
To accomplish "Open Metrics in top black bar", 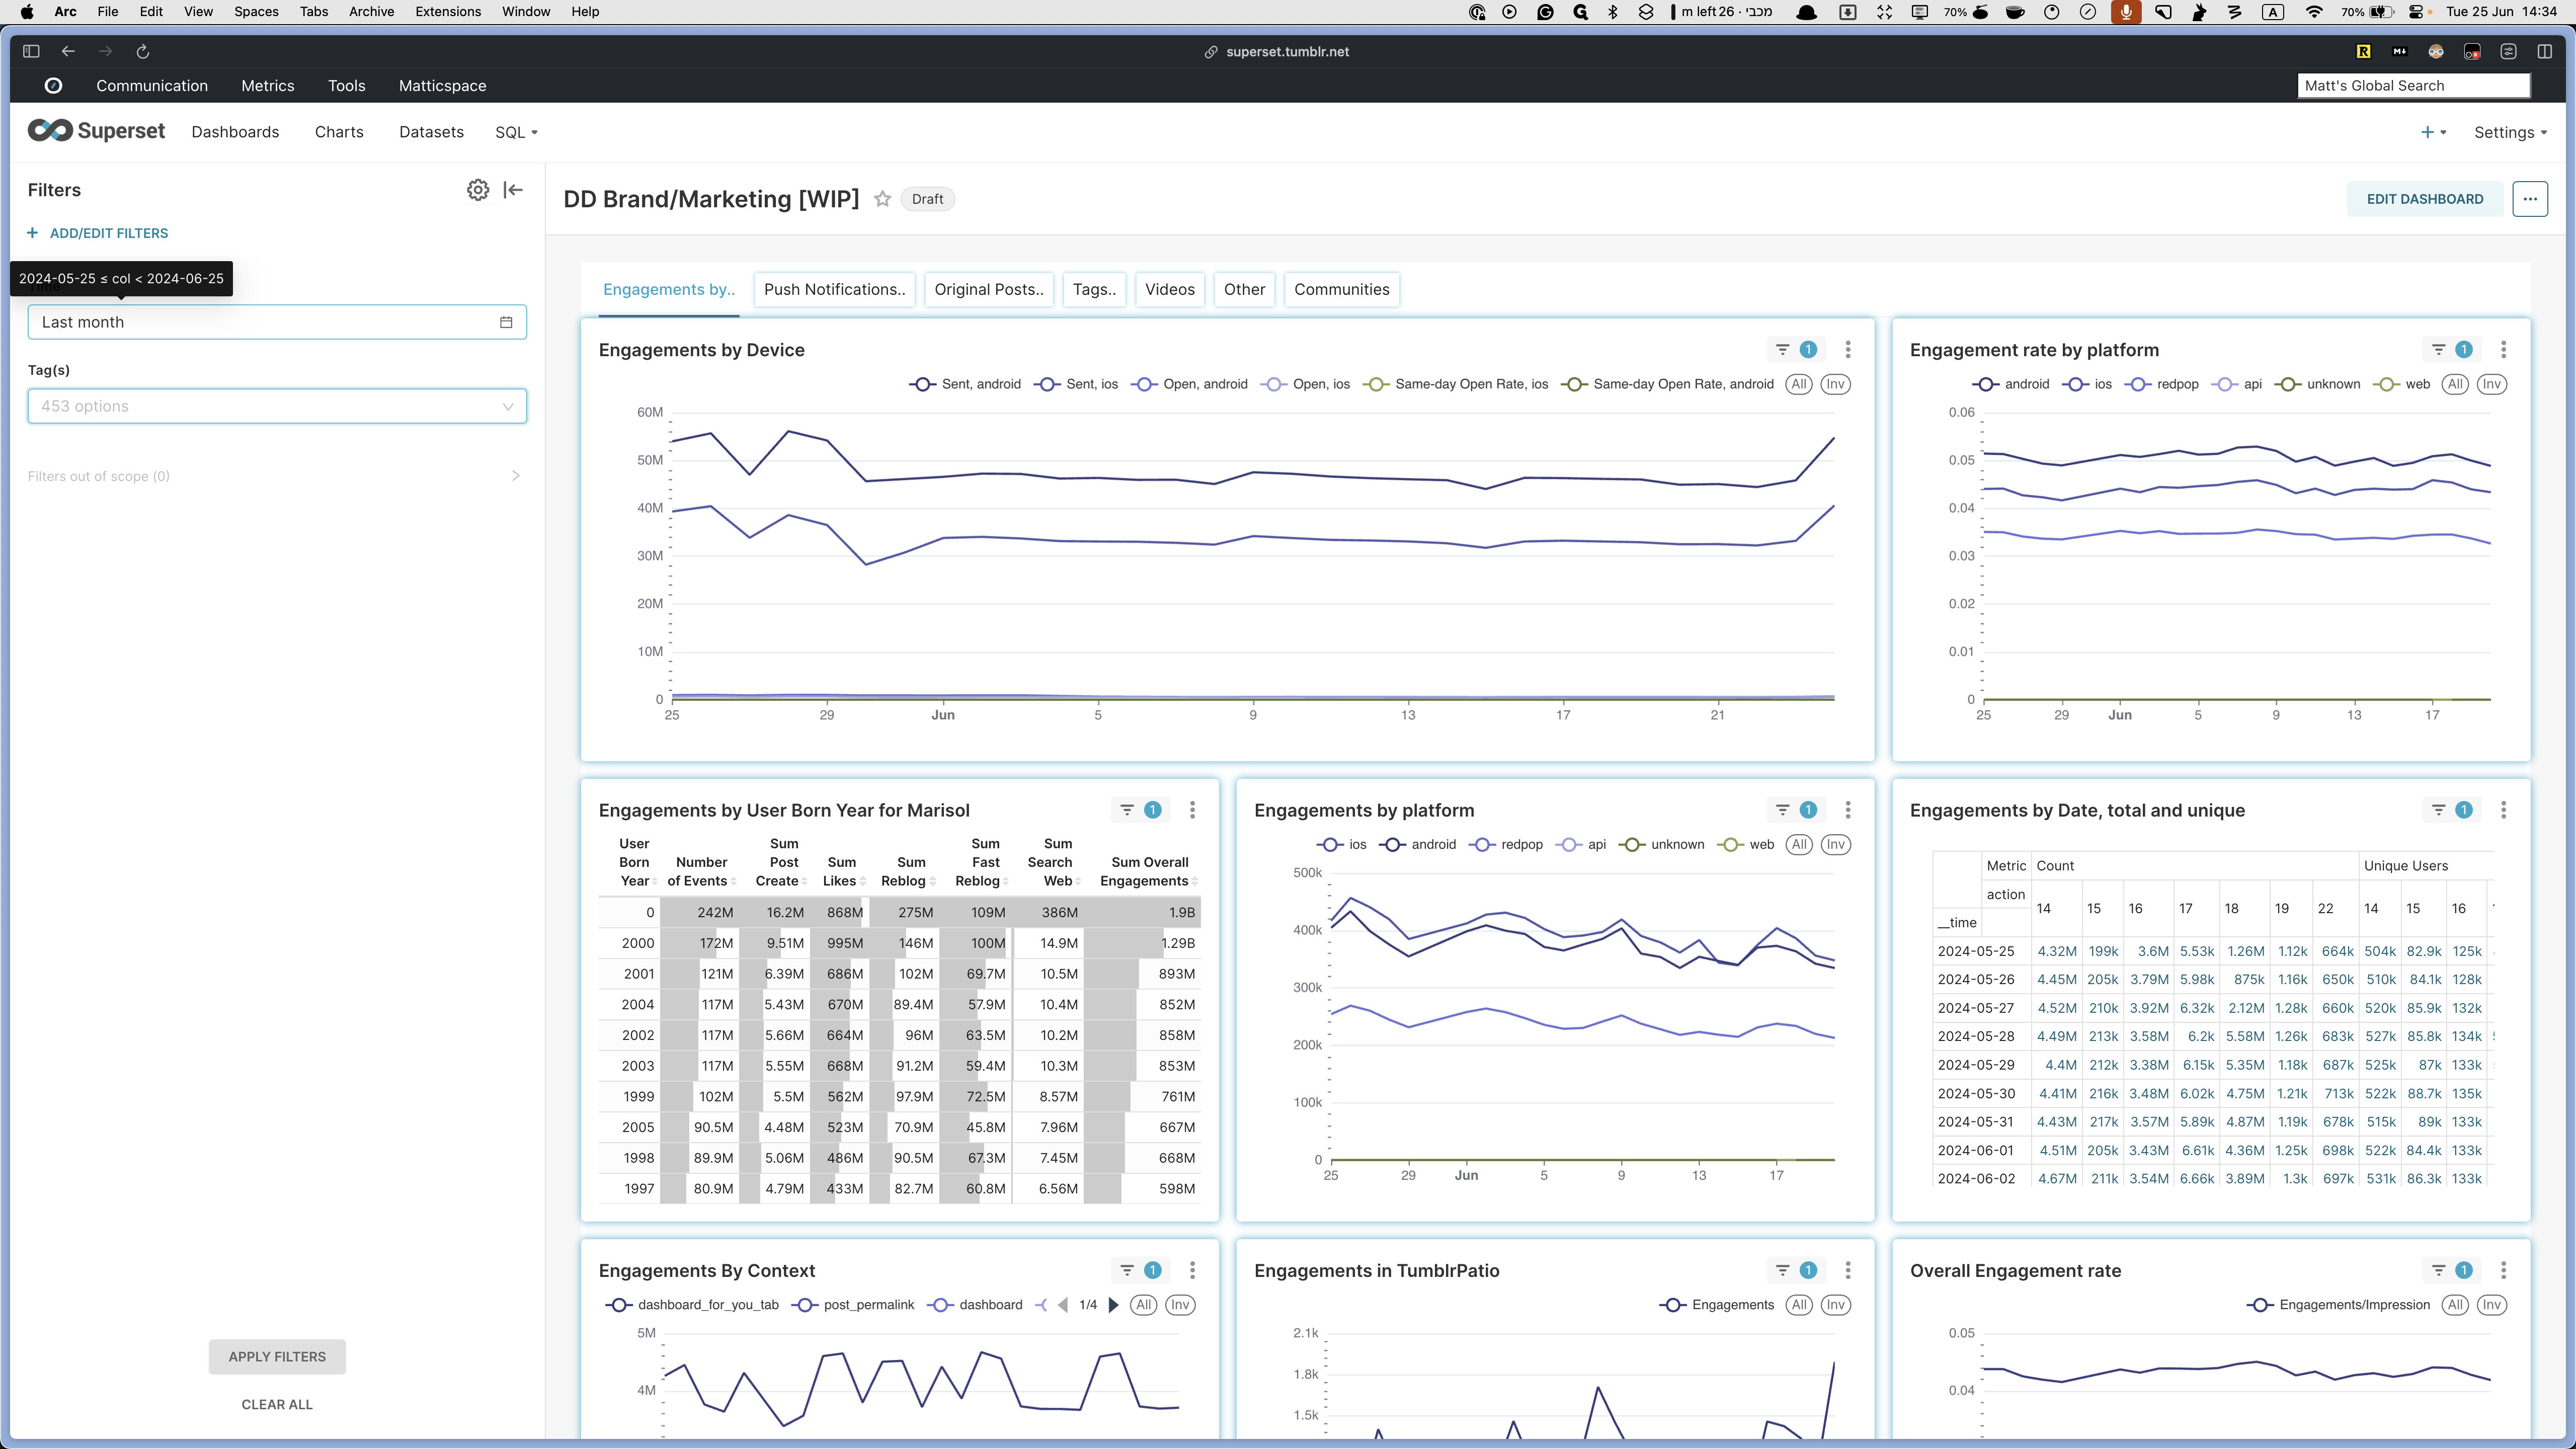I will click(268, 86).
